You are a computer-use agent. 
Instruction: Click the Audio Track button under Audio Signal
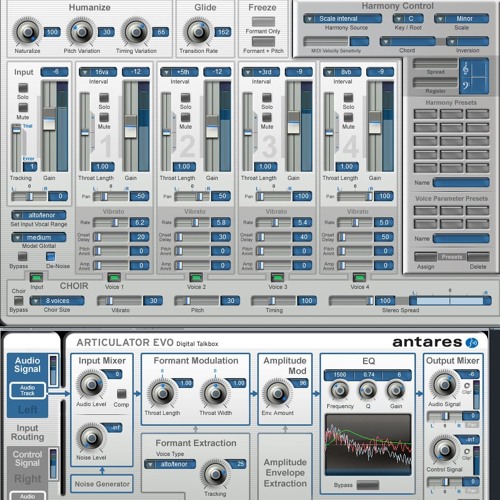click(x=27, y=390)
